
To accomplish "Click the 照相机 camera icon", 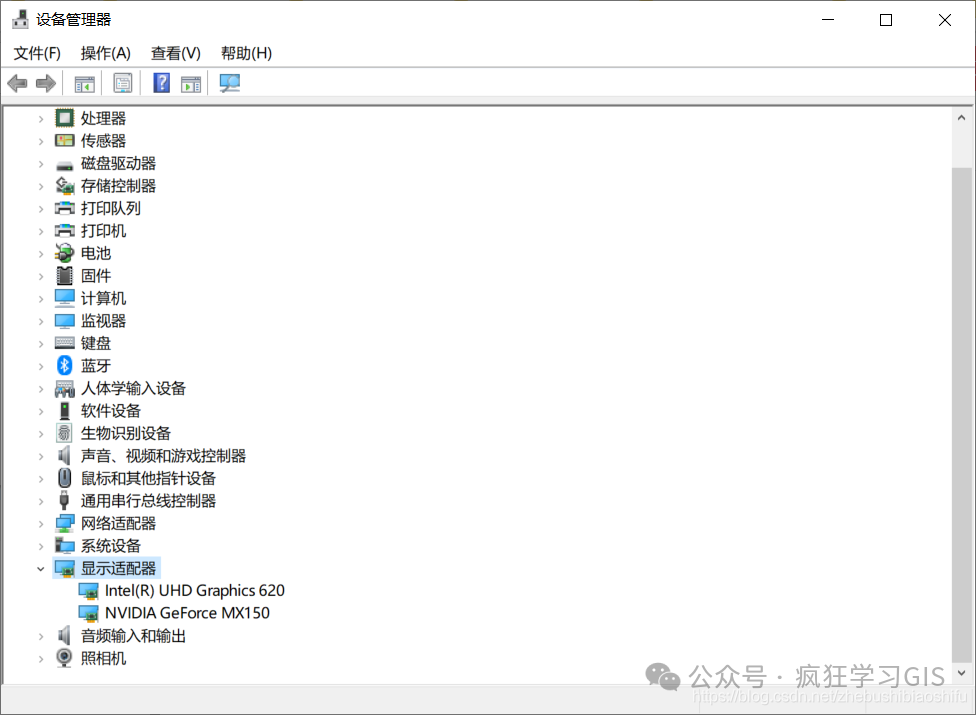I will pyautogui.click(x=64, y=658).
